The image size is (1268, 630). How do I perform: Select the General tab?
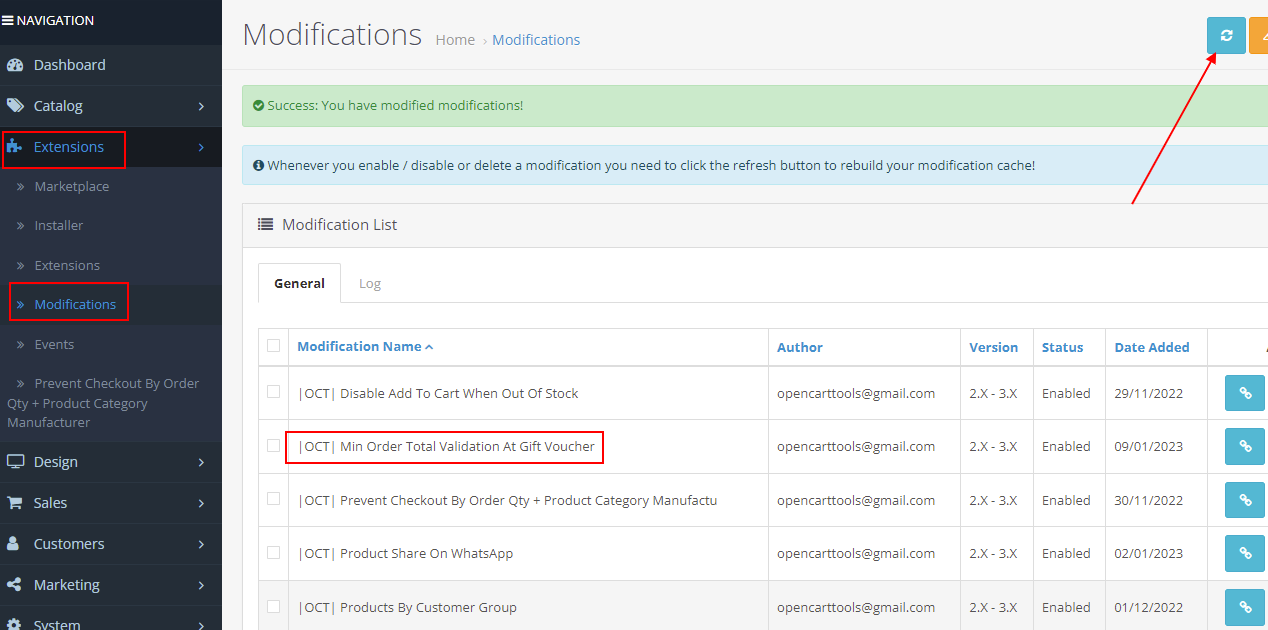click(x=299, y=283)
